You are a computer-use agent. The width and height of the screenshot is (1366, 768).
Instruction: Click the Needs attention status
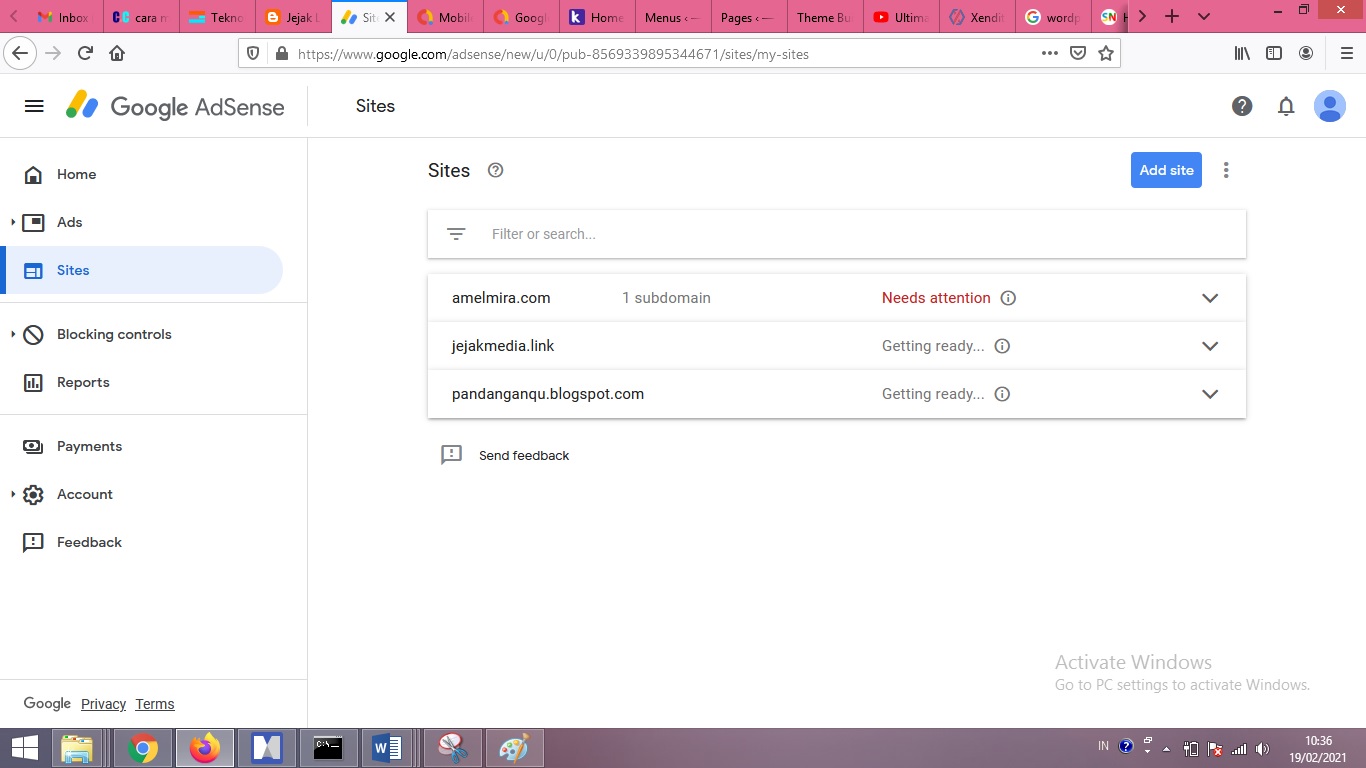(x=936, y=298)
